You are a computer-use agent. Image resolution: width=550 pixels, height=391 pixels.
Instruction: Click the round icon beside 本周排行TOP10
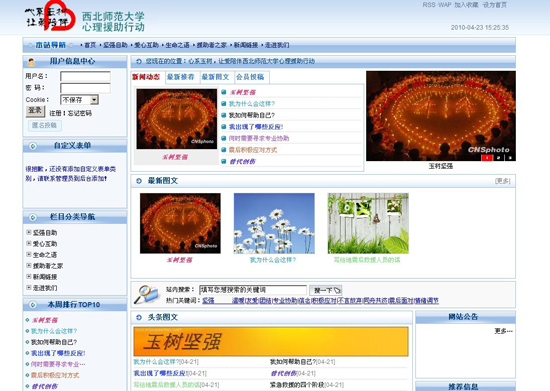(33, 305)
